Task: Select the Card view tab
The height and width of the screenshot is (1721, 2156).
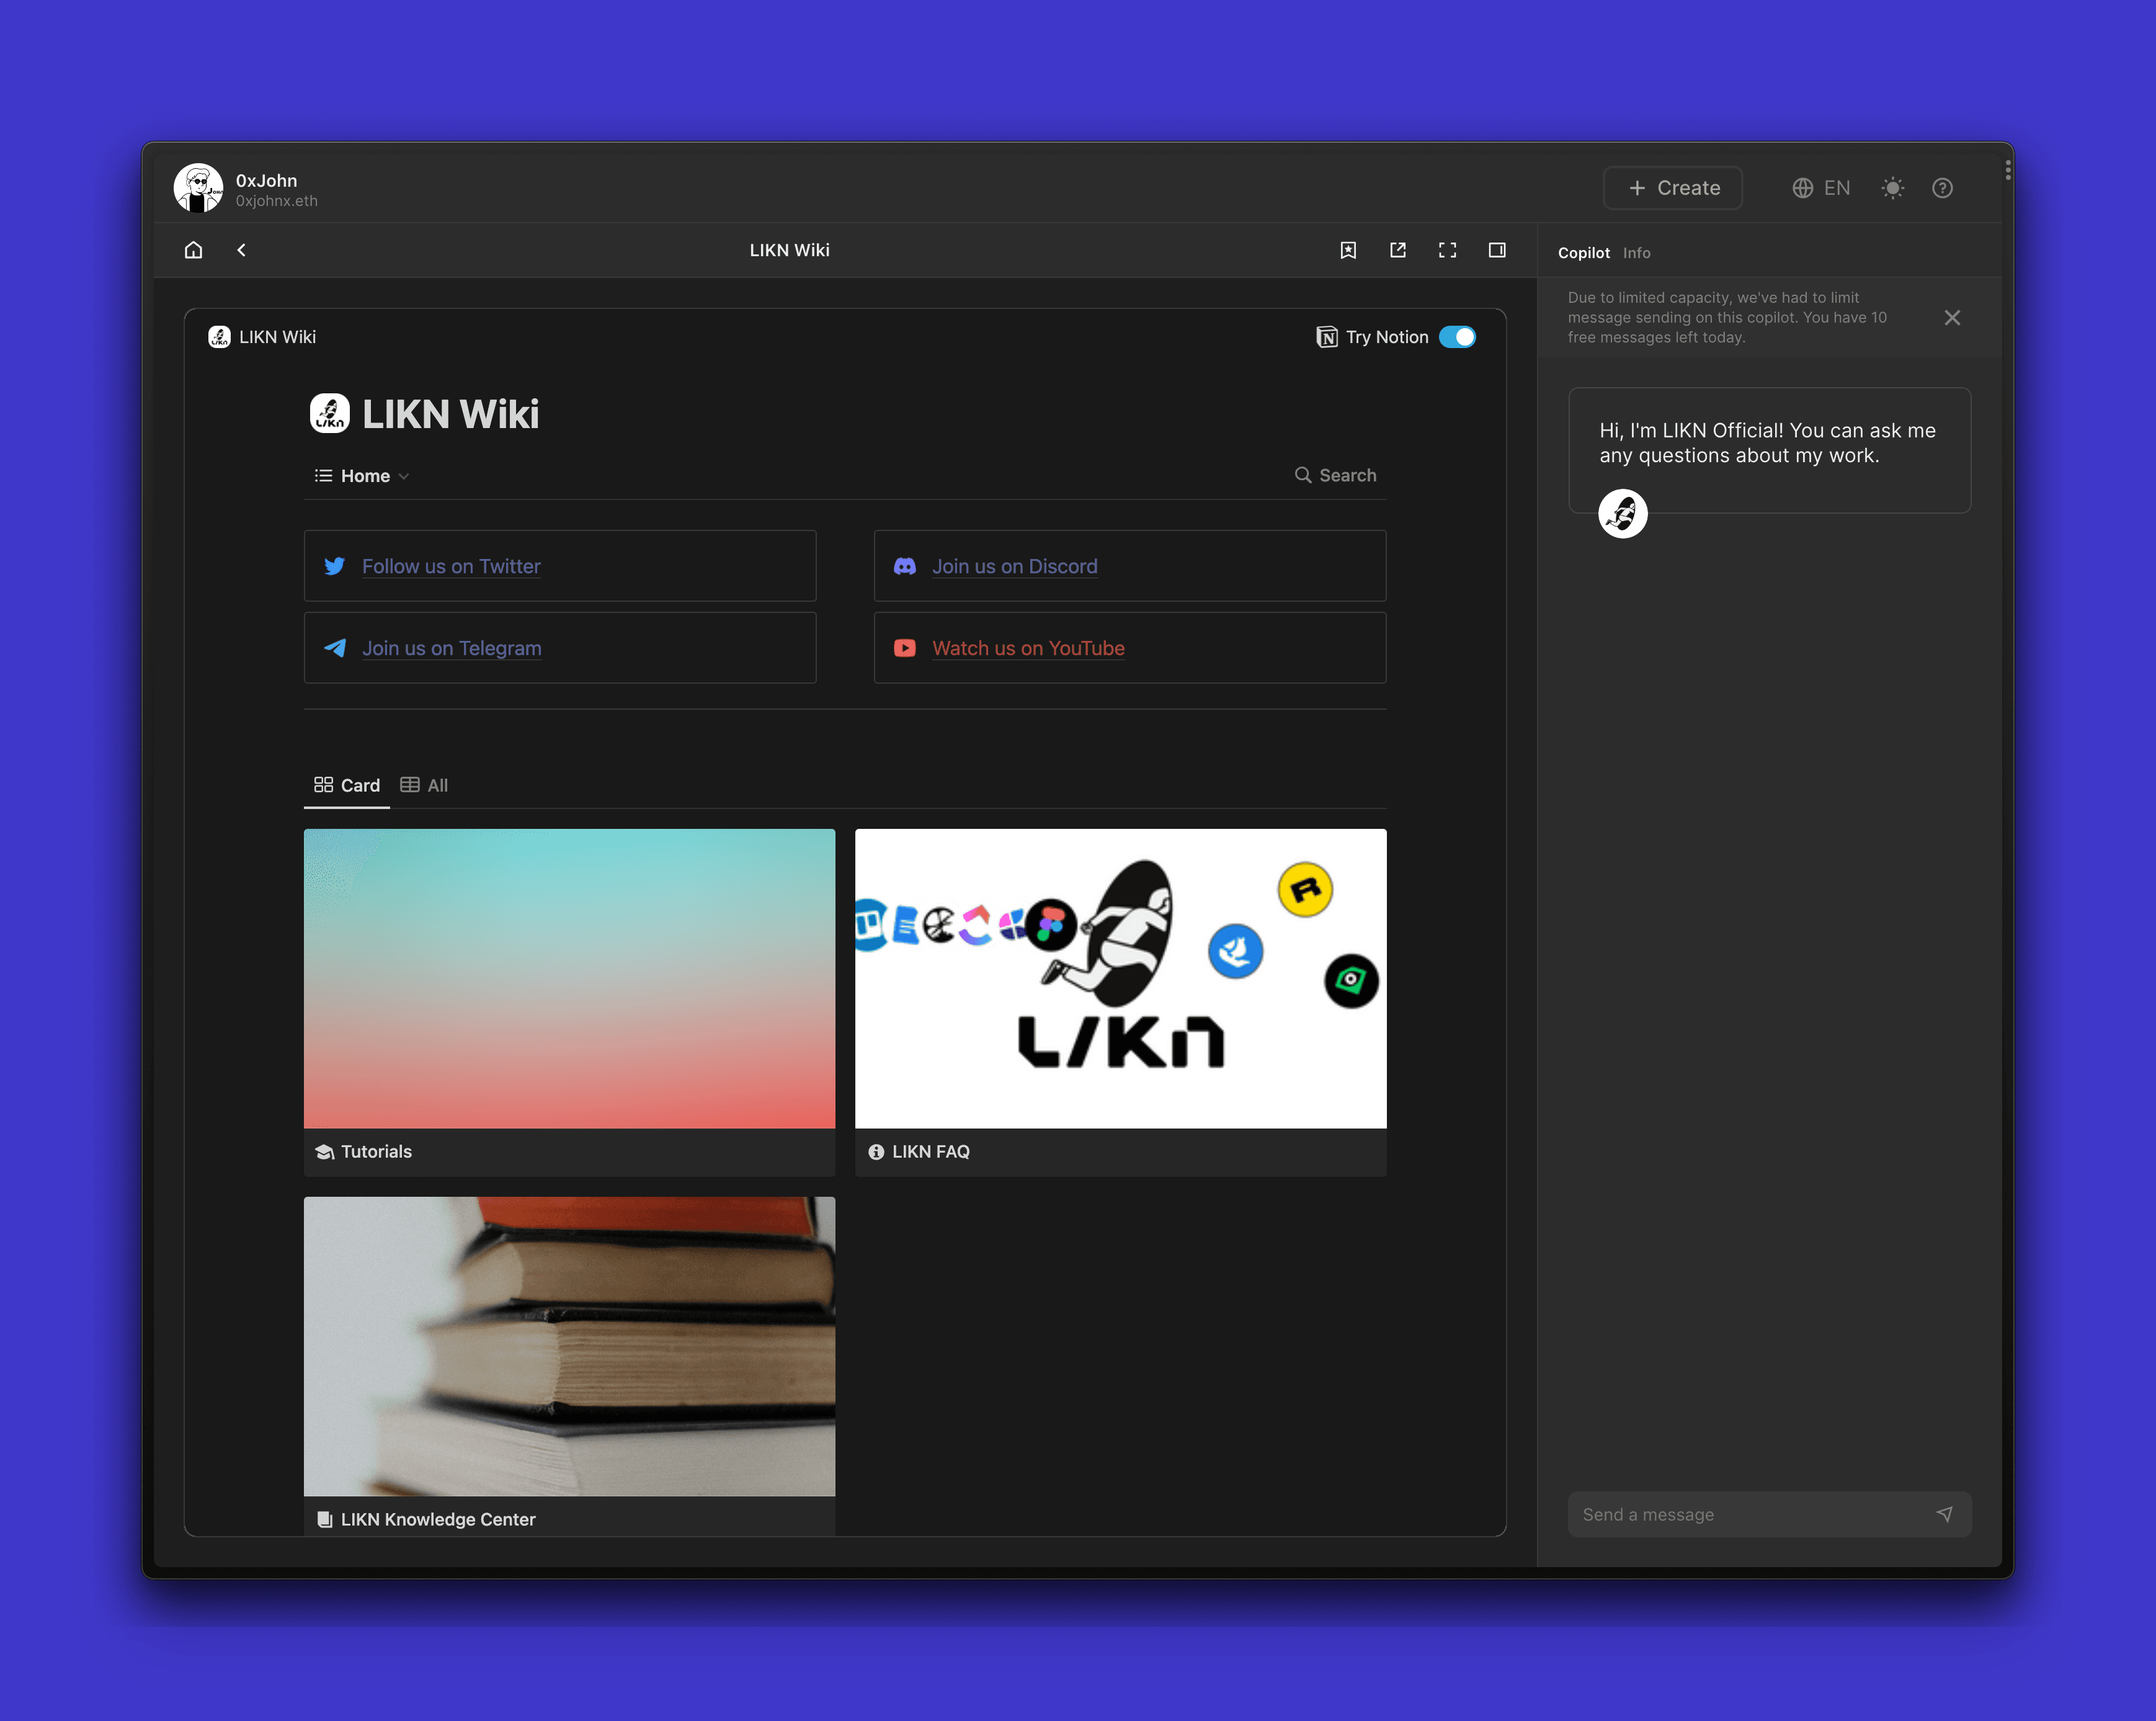Action: pos(346,785)
